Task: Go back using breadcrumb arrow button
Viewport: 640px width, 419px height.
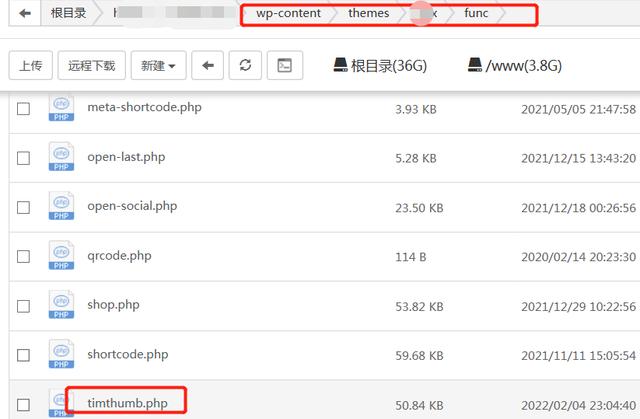Action: [25, 13]
